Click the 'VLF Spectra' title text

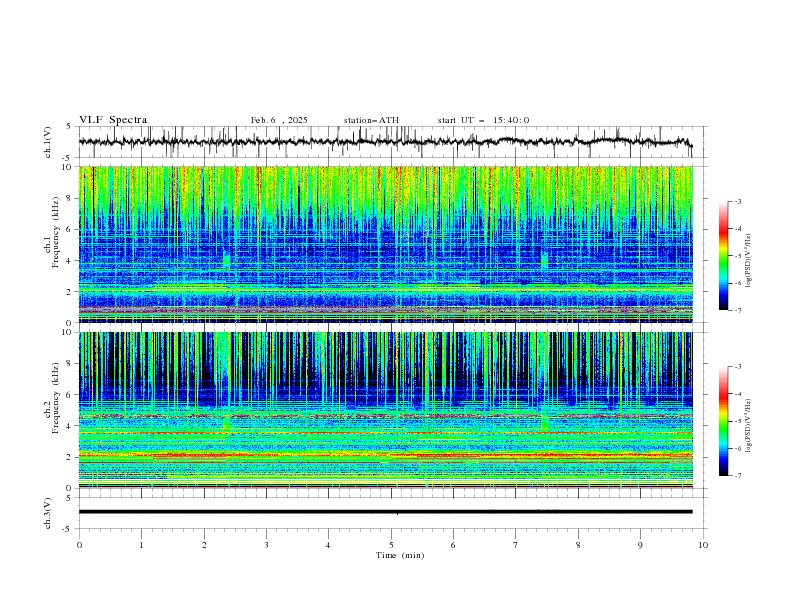pos(113,120)
